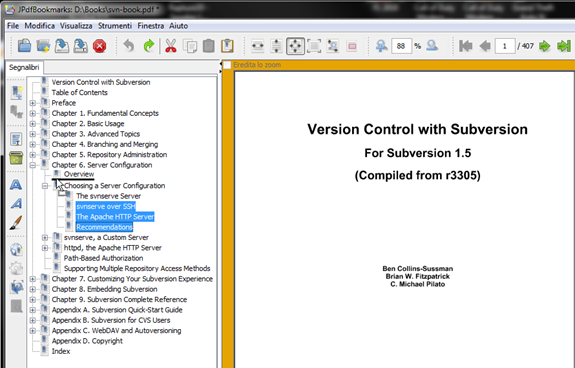
Task: Zoom in with magnifier right of percent
Action: [432, 46]
